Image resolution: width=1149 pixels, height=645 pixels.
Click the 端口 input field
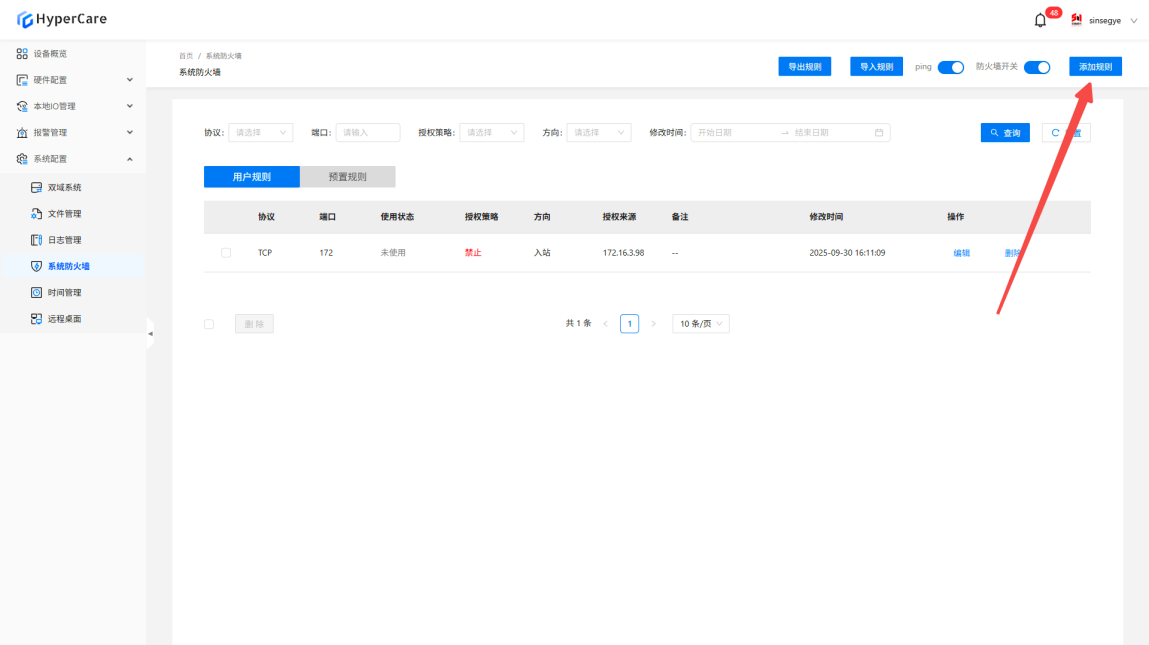367,132
